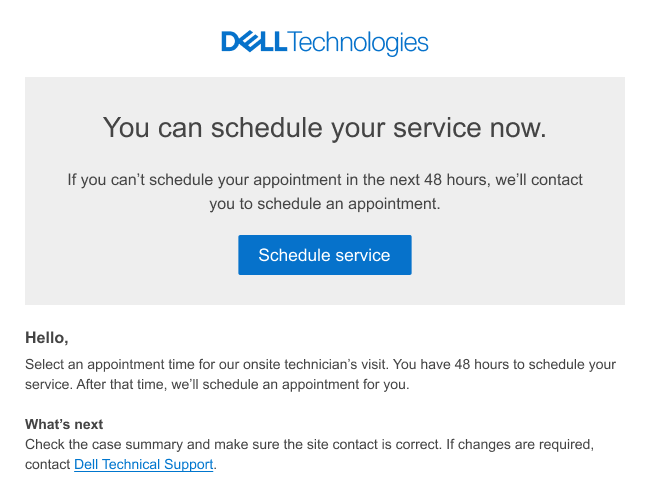Click the sentence "Check the case summary"
Screen dimensions: 650x496
233,445
